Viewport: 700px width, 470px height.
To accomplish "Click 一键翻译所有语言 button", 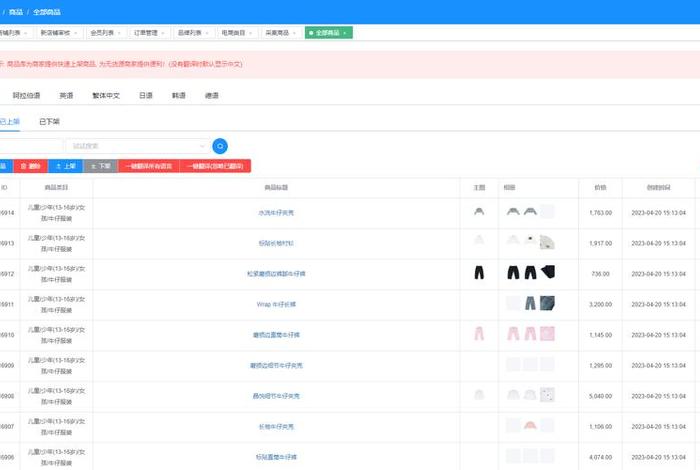I will (x=148, y=166).
